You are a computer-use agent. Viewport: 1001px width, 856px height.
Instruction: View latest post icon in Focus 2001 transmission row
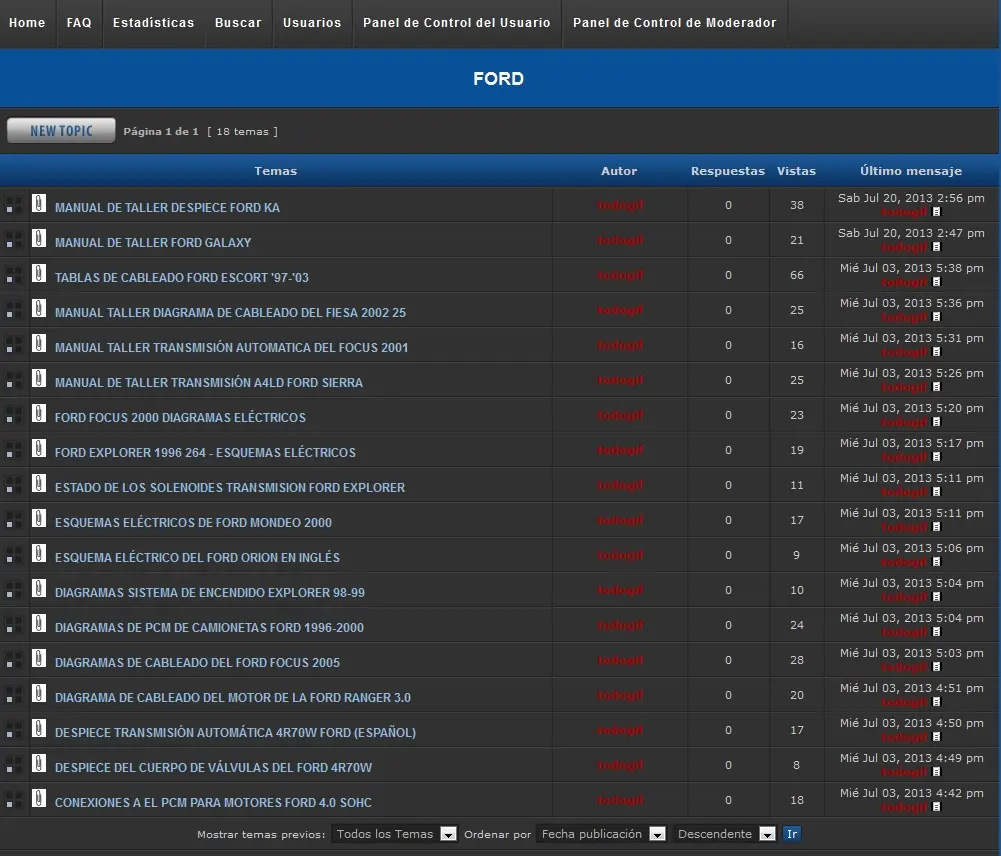click(937, 352)
